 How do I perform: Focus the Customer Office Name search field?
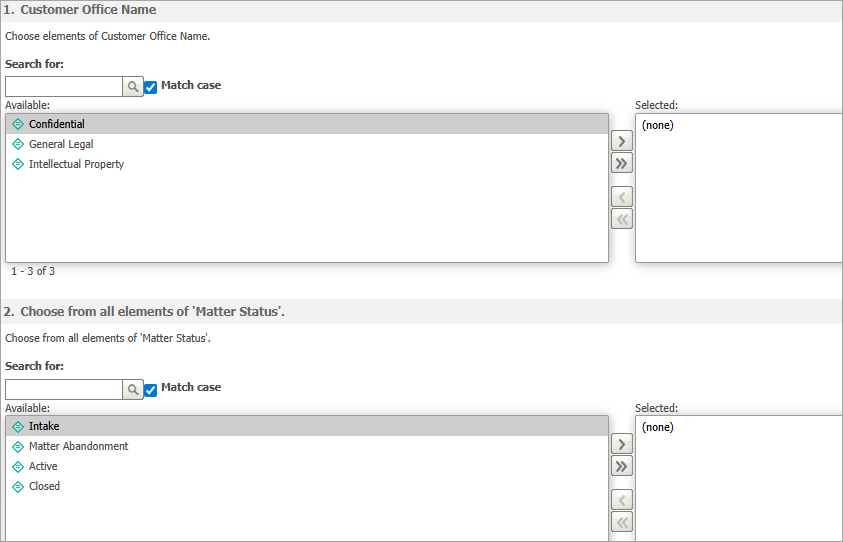[64, 87]
